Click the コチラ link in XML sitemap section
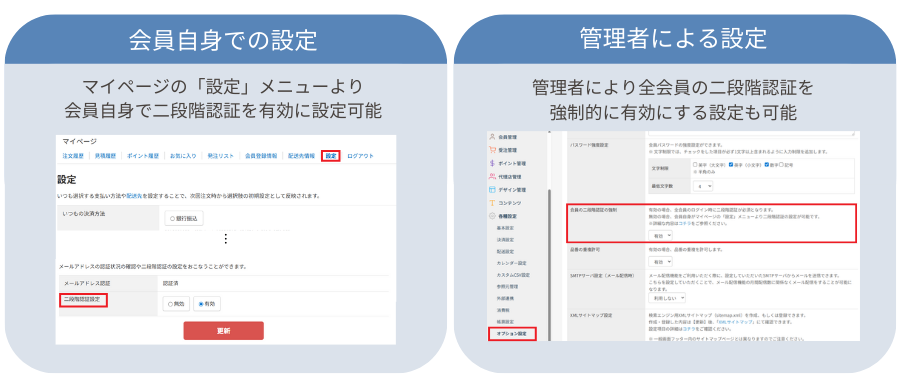The image size is (897, 374). tap(689, 329)
